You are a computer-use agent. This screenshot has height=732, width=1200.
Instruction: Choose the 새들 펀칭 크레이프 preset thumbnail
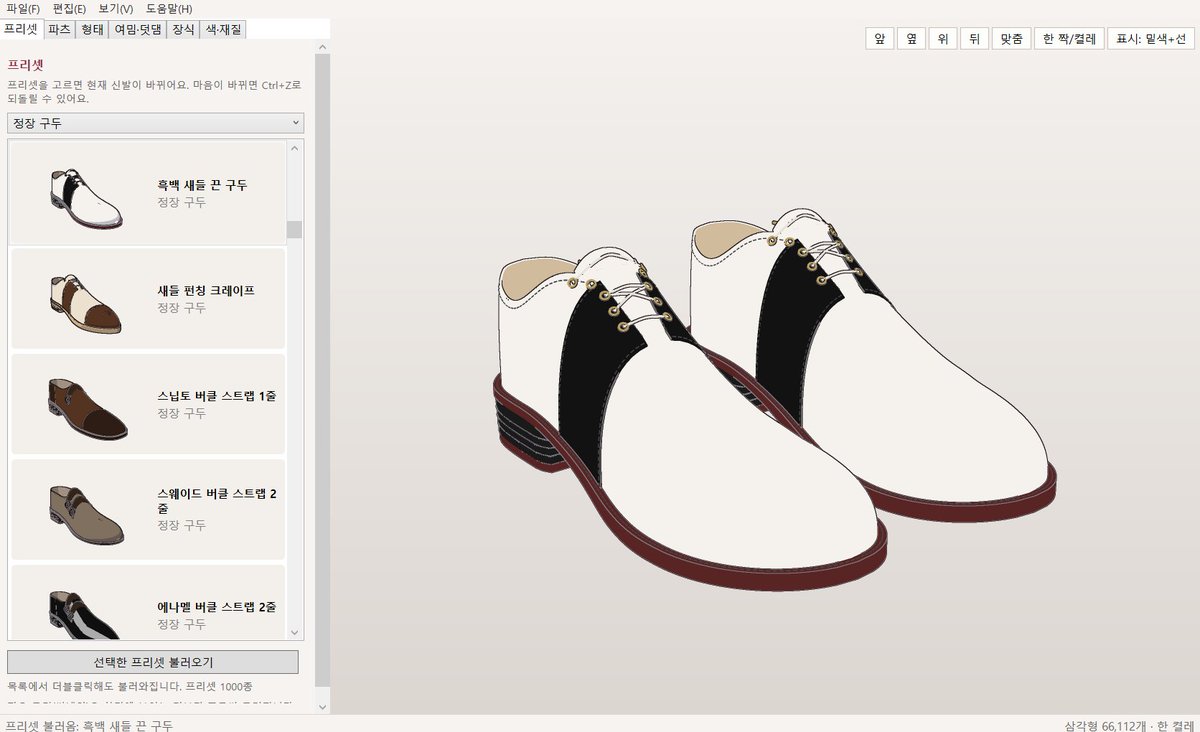coord(85,300)
